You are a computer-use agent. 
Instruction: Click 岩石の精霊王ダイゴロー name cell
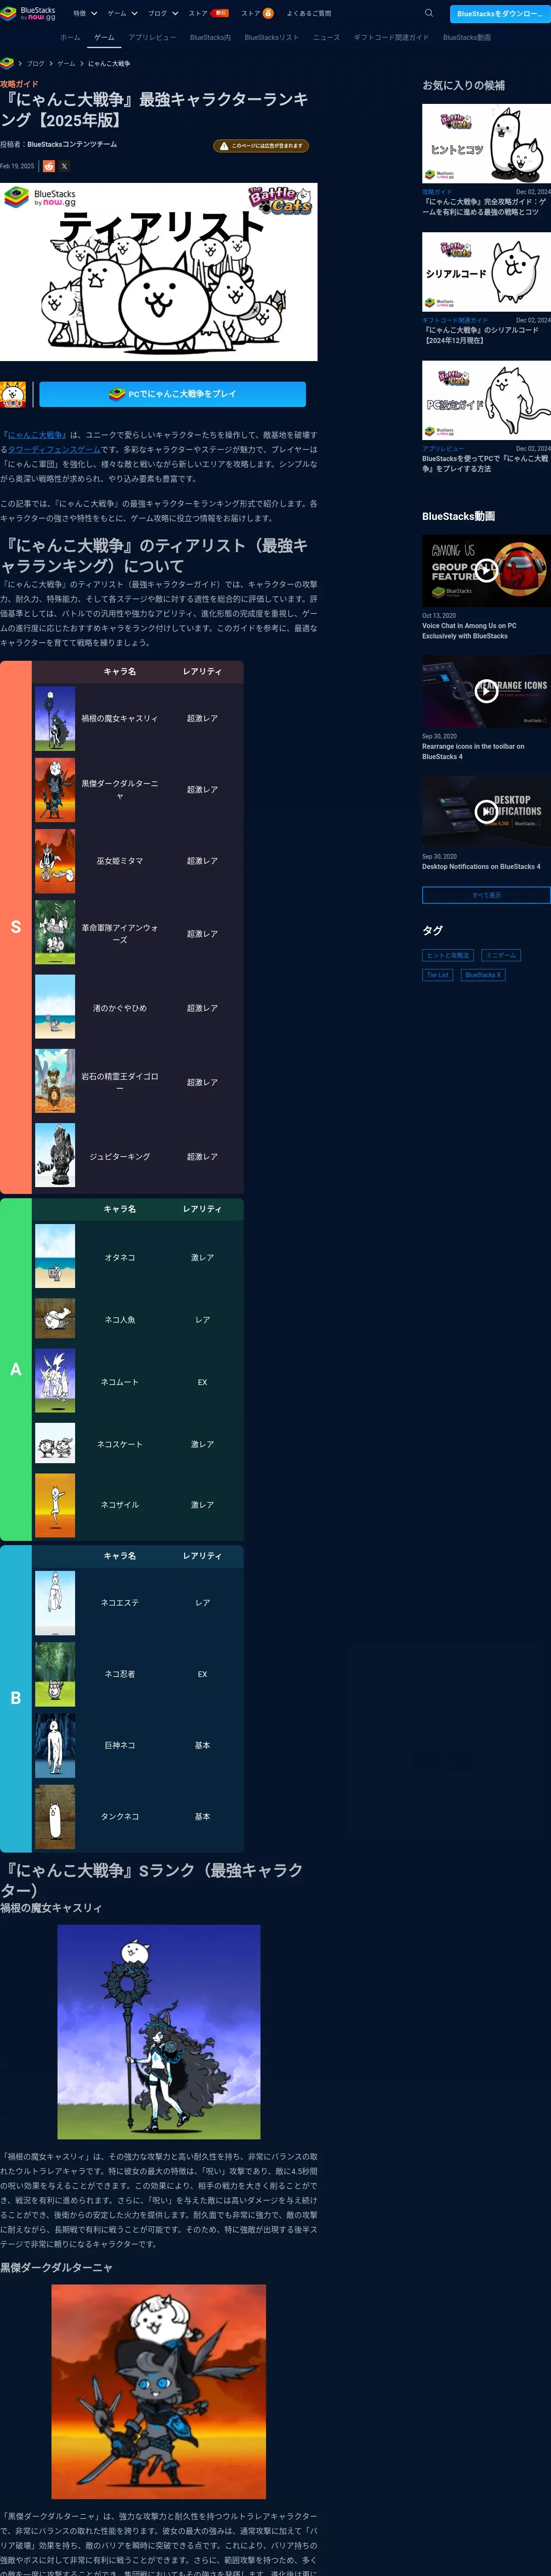[120, 1082]
